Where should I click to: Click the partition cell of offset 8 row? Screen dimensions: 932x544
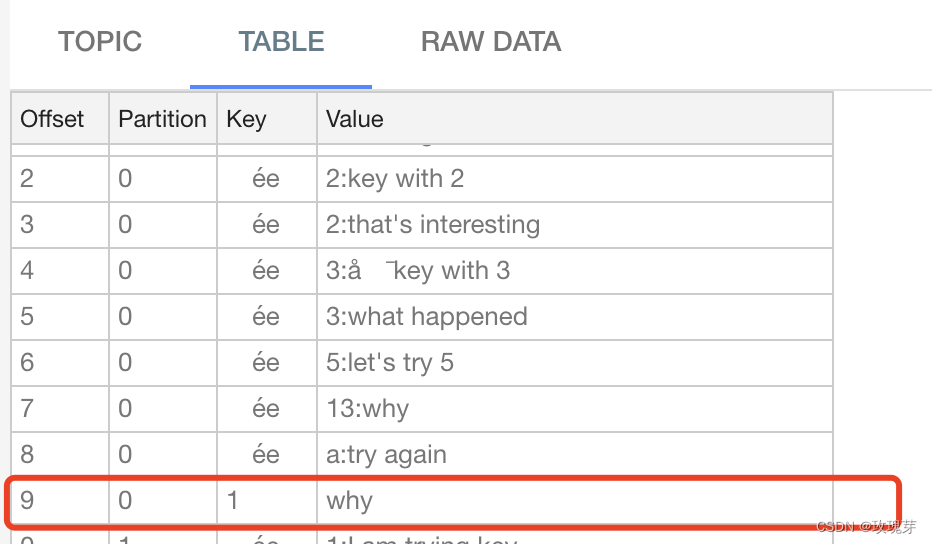125,455
